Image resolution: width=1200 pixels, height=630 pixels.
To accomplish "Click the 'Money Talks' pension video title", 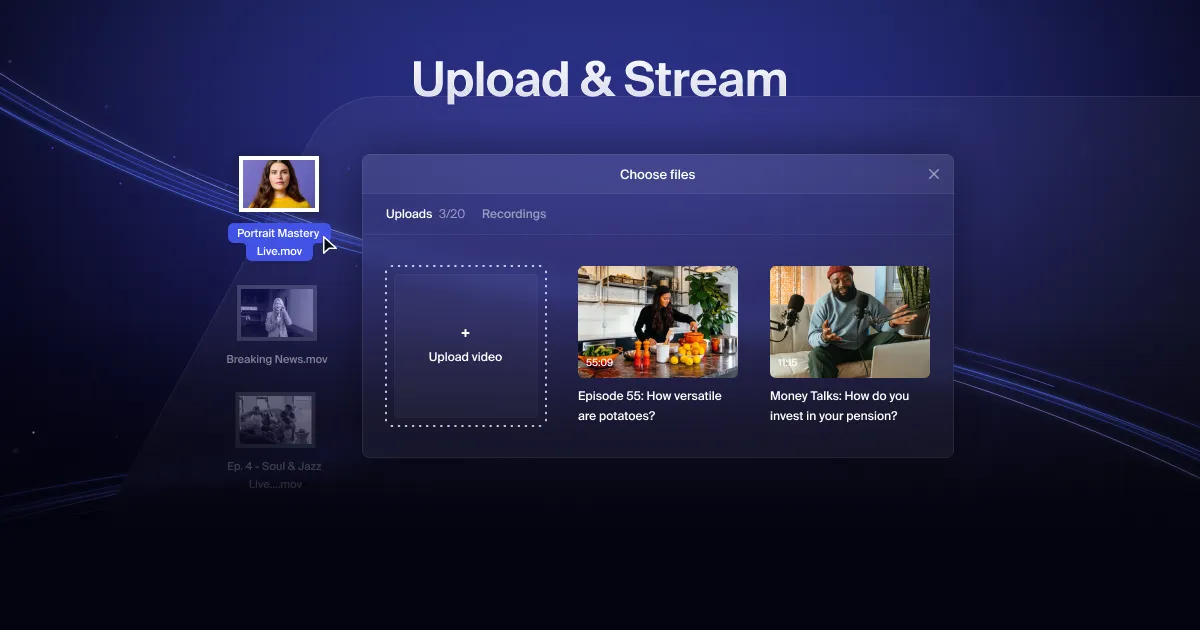I will (x=840, y=406).
